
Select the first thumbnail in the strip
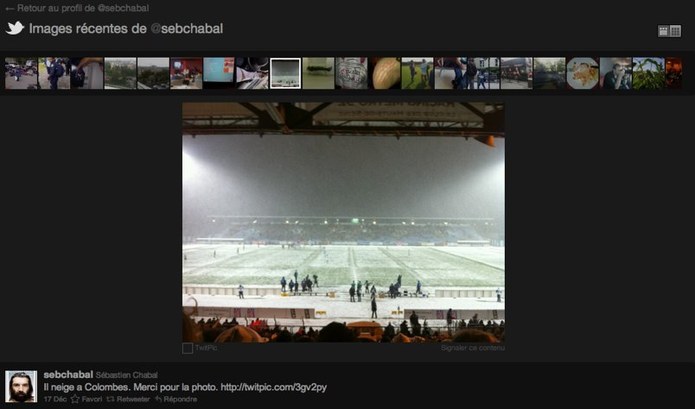[x=21, y=73]
